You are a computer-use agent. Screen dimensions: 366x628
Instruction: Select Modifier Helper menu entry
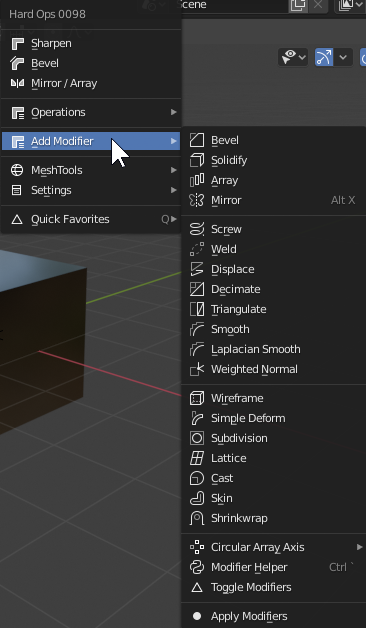pos(274,567)
